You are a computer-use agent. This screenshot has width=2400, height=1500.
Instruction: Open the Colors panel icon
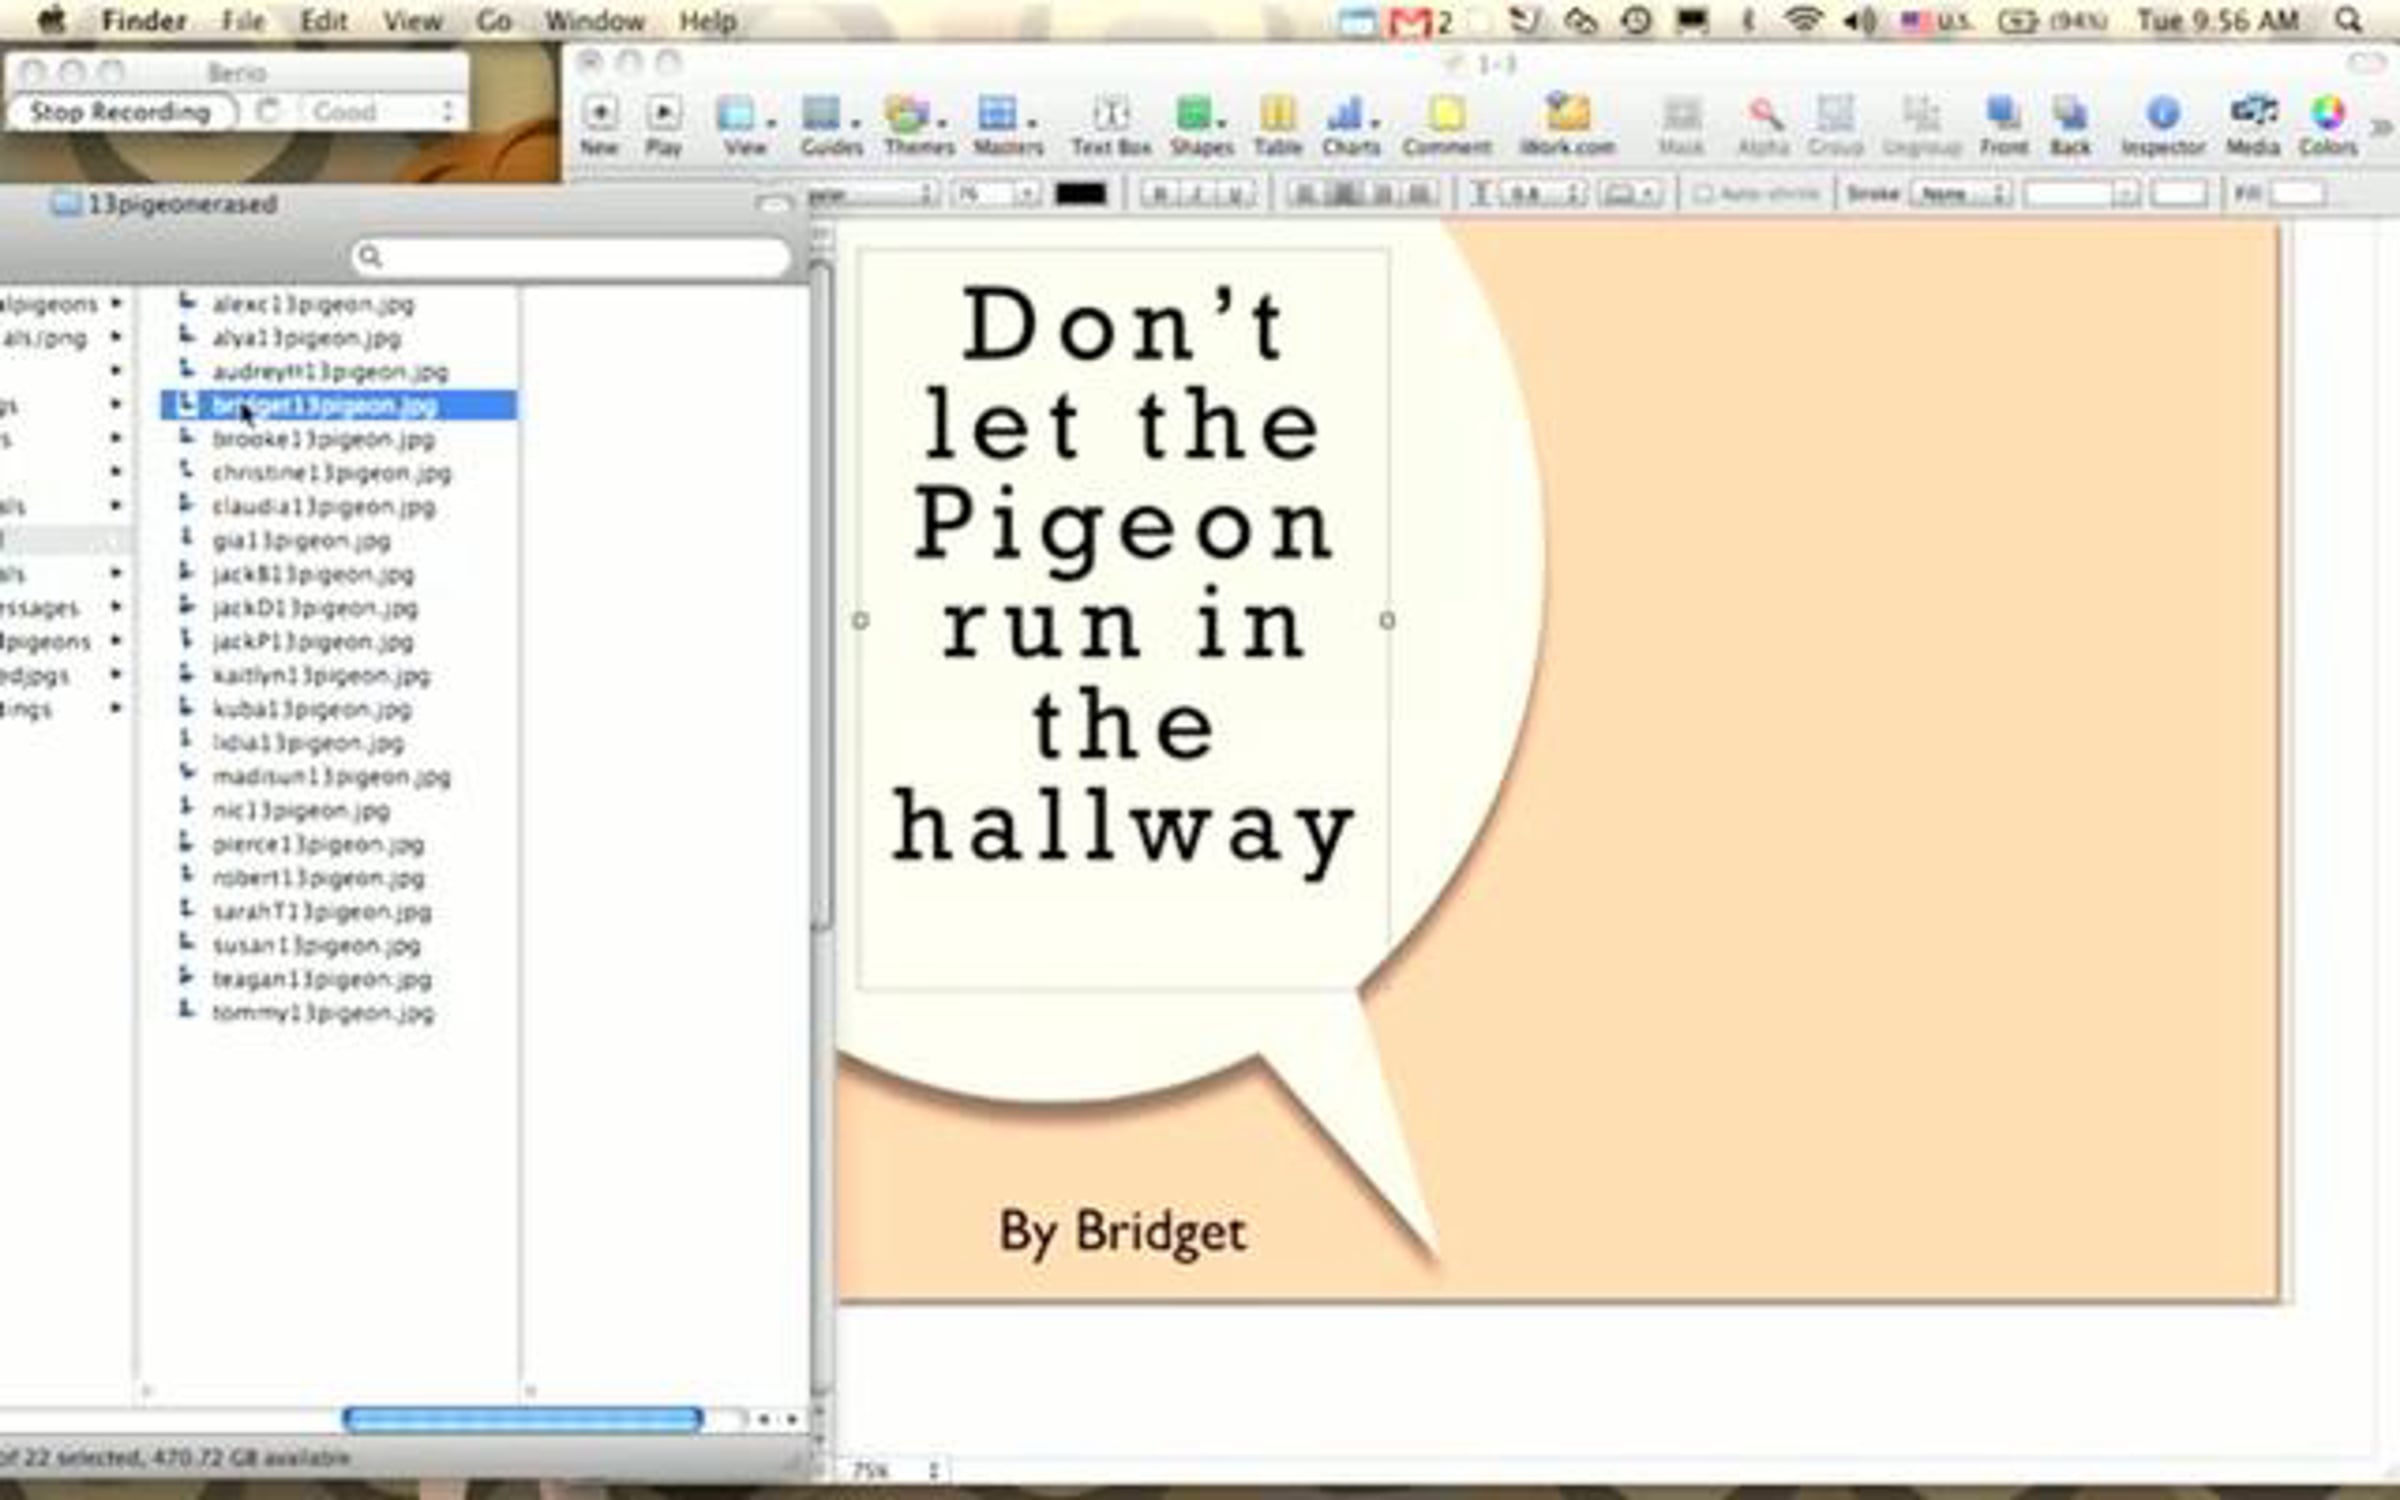coord(2328,113)
